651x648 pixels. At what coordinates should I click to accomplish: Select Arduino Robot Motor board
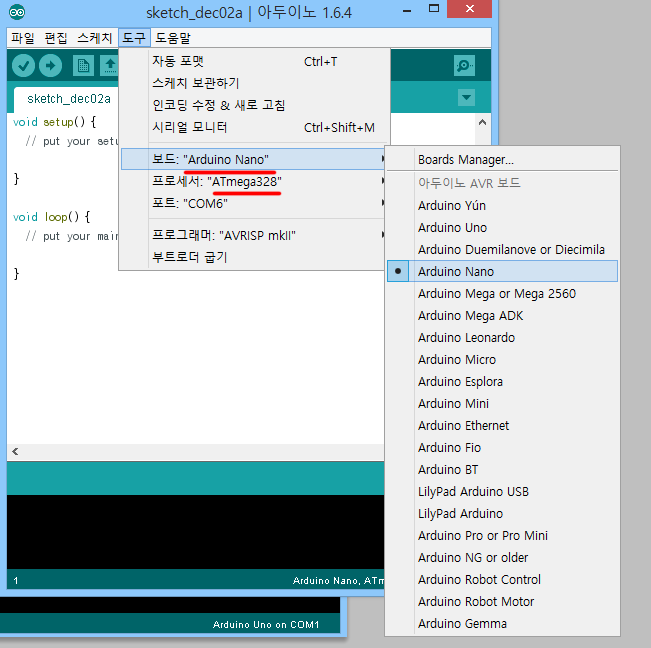[502, 602]
